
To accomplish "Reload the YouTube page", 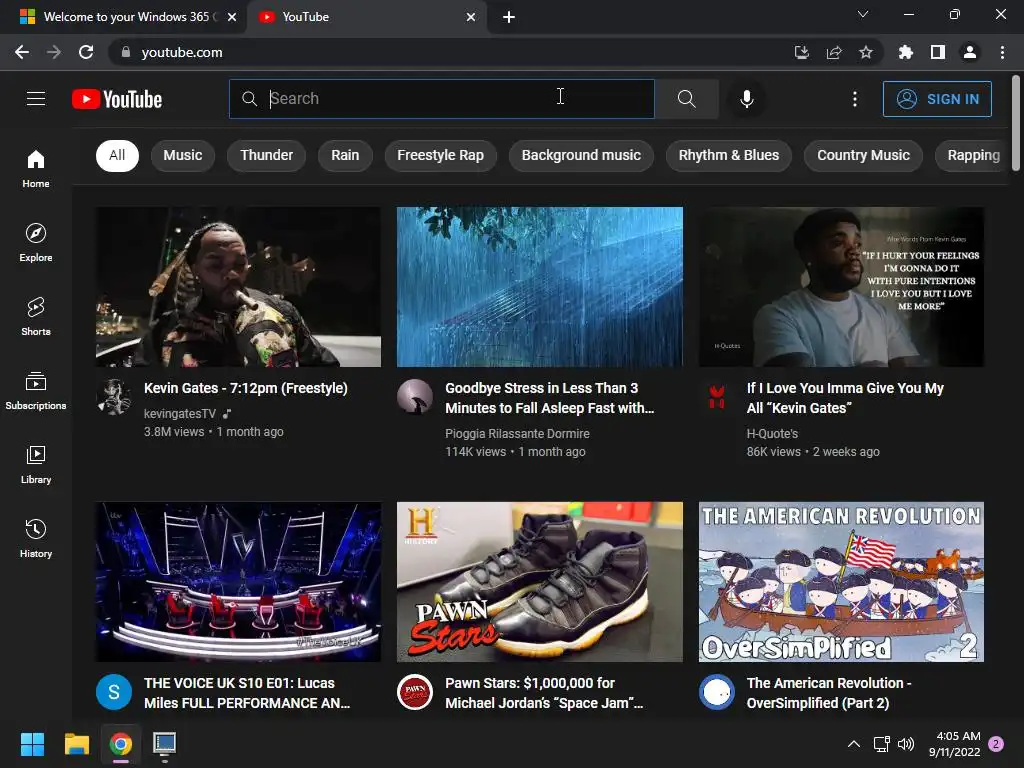I will pos(86,52).
